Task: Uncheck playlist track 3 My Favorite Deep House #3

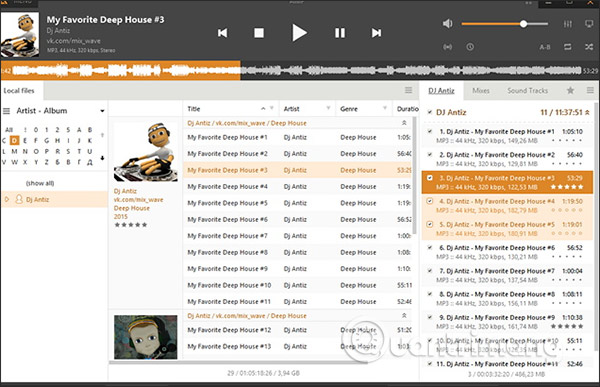Action: [x=430, y=178]
